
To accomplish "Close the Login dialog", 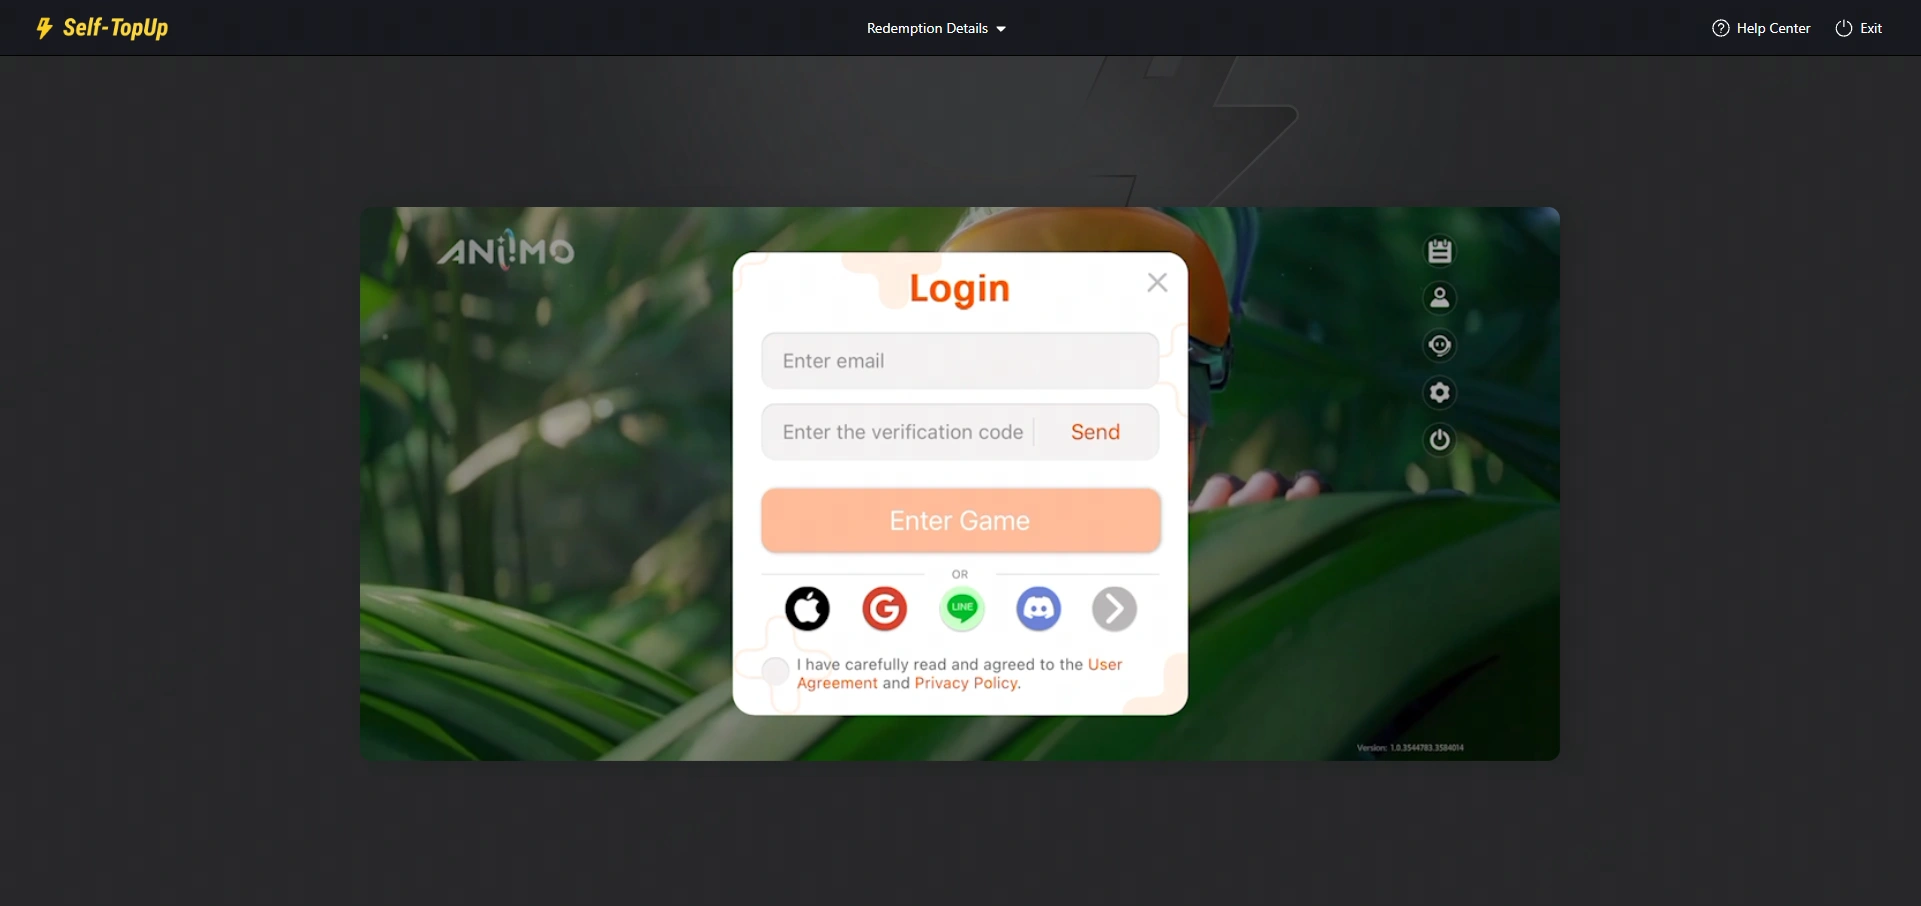I will [1157, 283].
